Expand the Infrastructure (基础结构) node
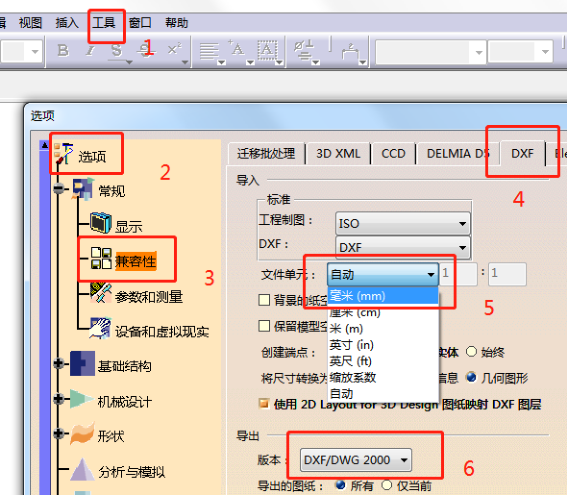The width and height of the screenshot is (568, 495). (58, 363)
